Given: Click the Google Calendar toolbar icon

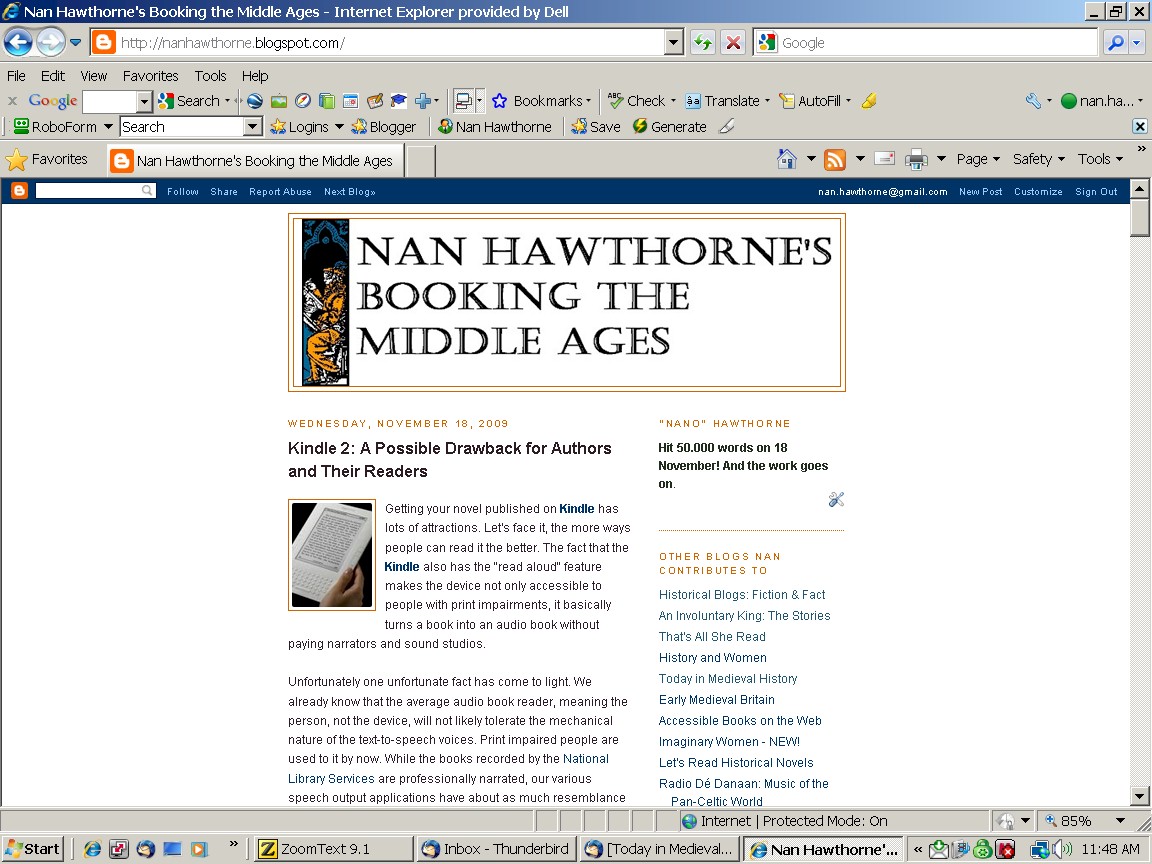Looking at the screenshot, I should click(351, 101).
